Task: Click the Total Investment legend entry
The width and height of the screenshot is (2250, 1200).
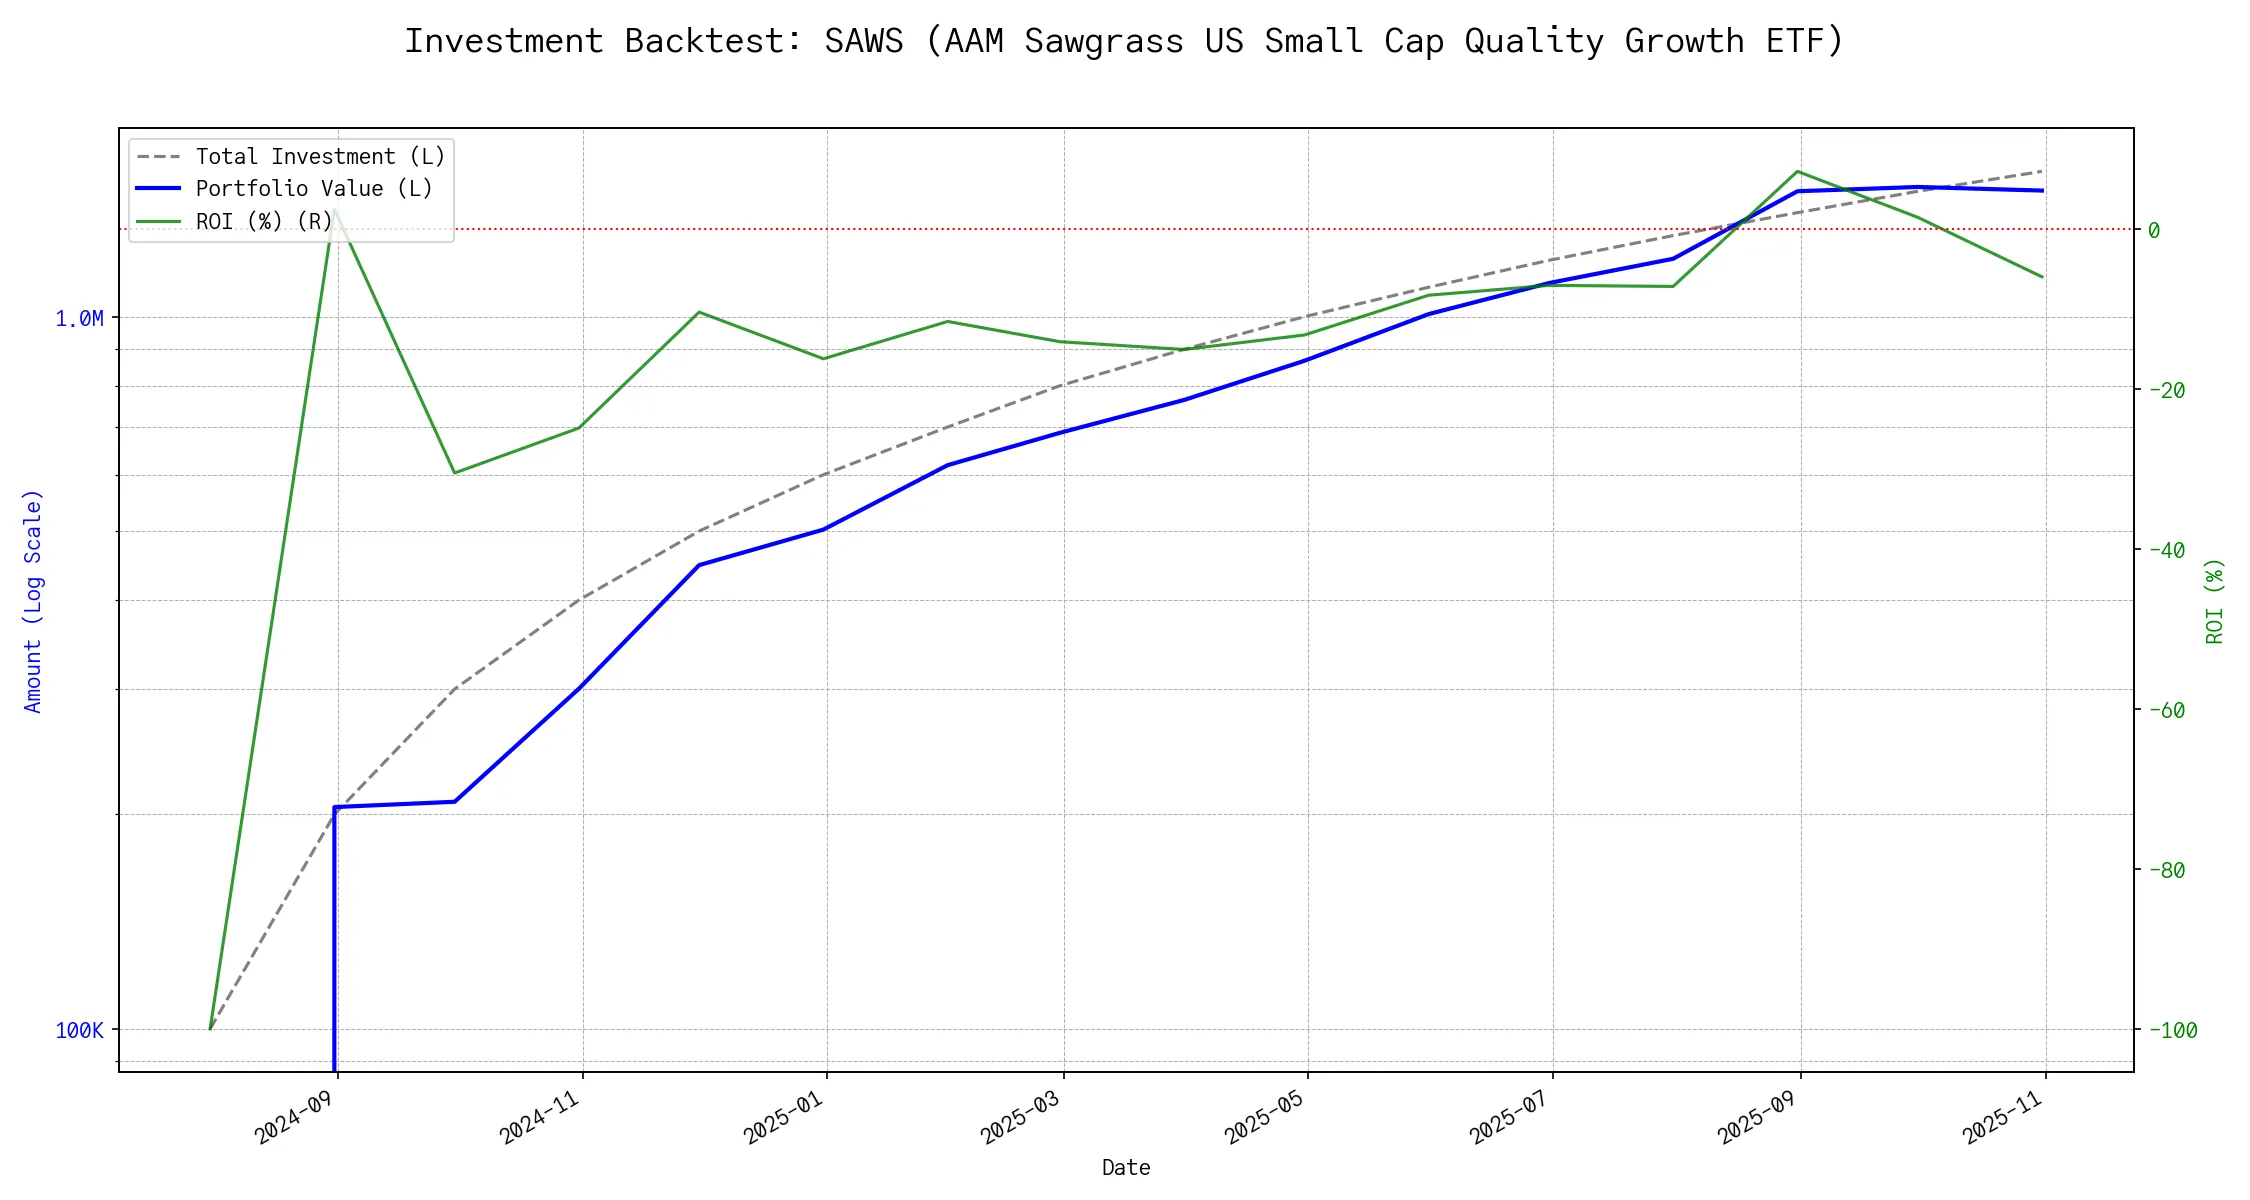Action: click(320, 157)
